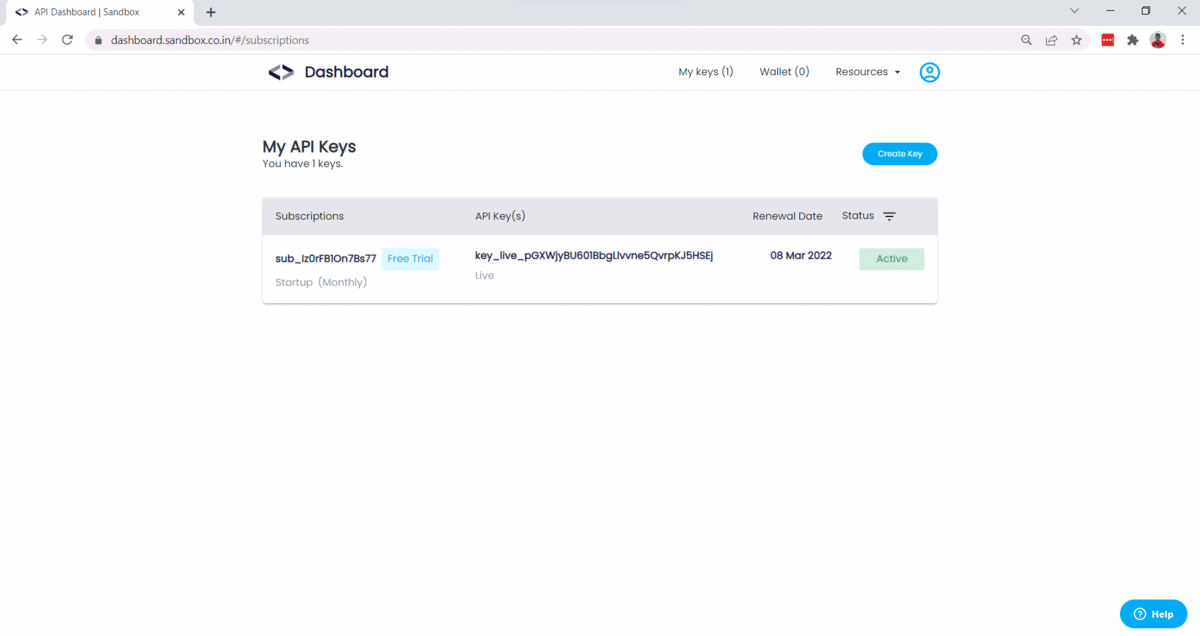Open the Extensions puzzle piece icon
Screen dimensions: 1200x636
pyautogui.click(x=1133, y=40)
